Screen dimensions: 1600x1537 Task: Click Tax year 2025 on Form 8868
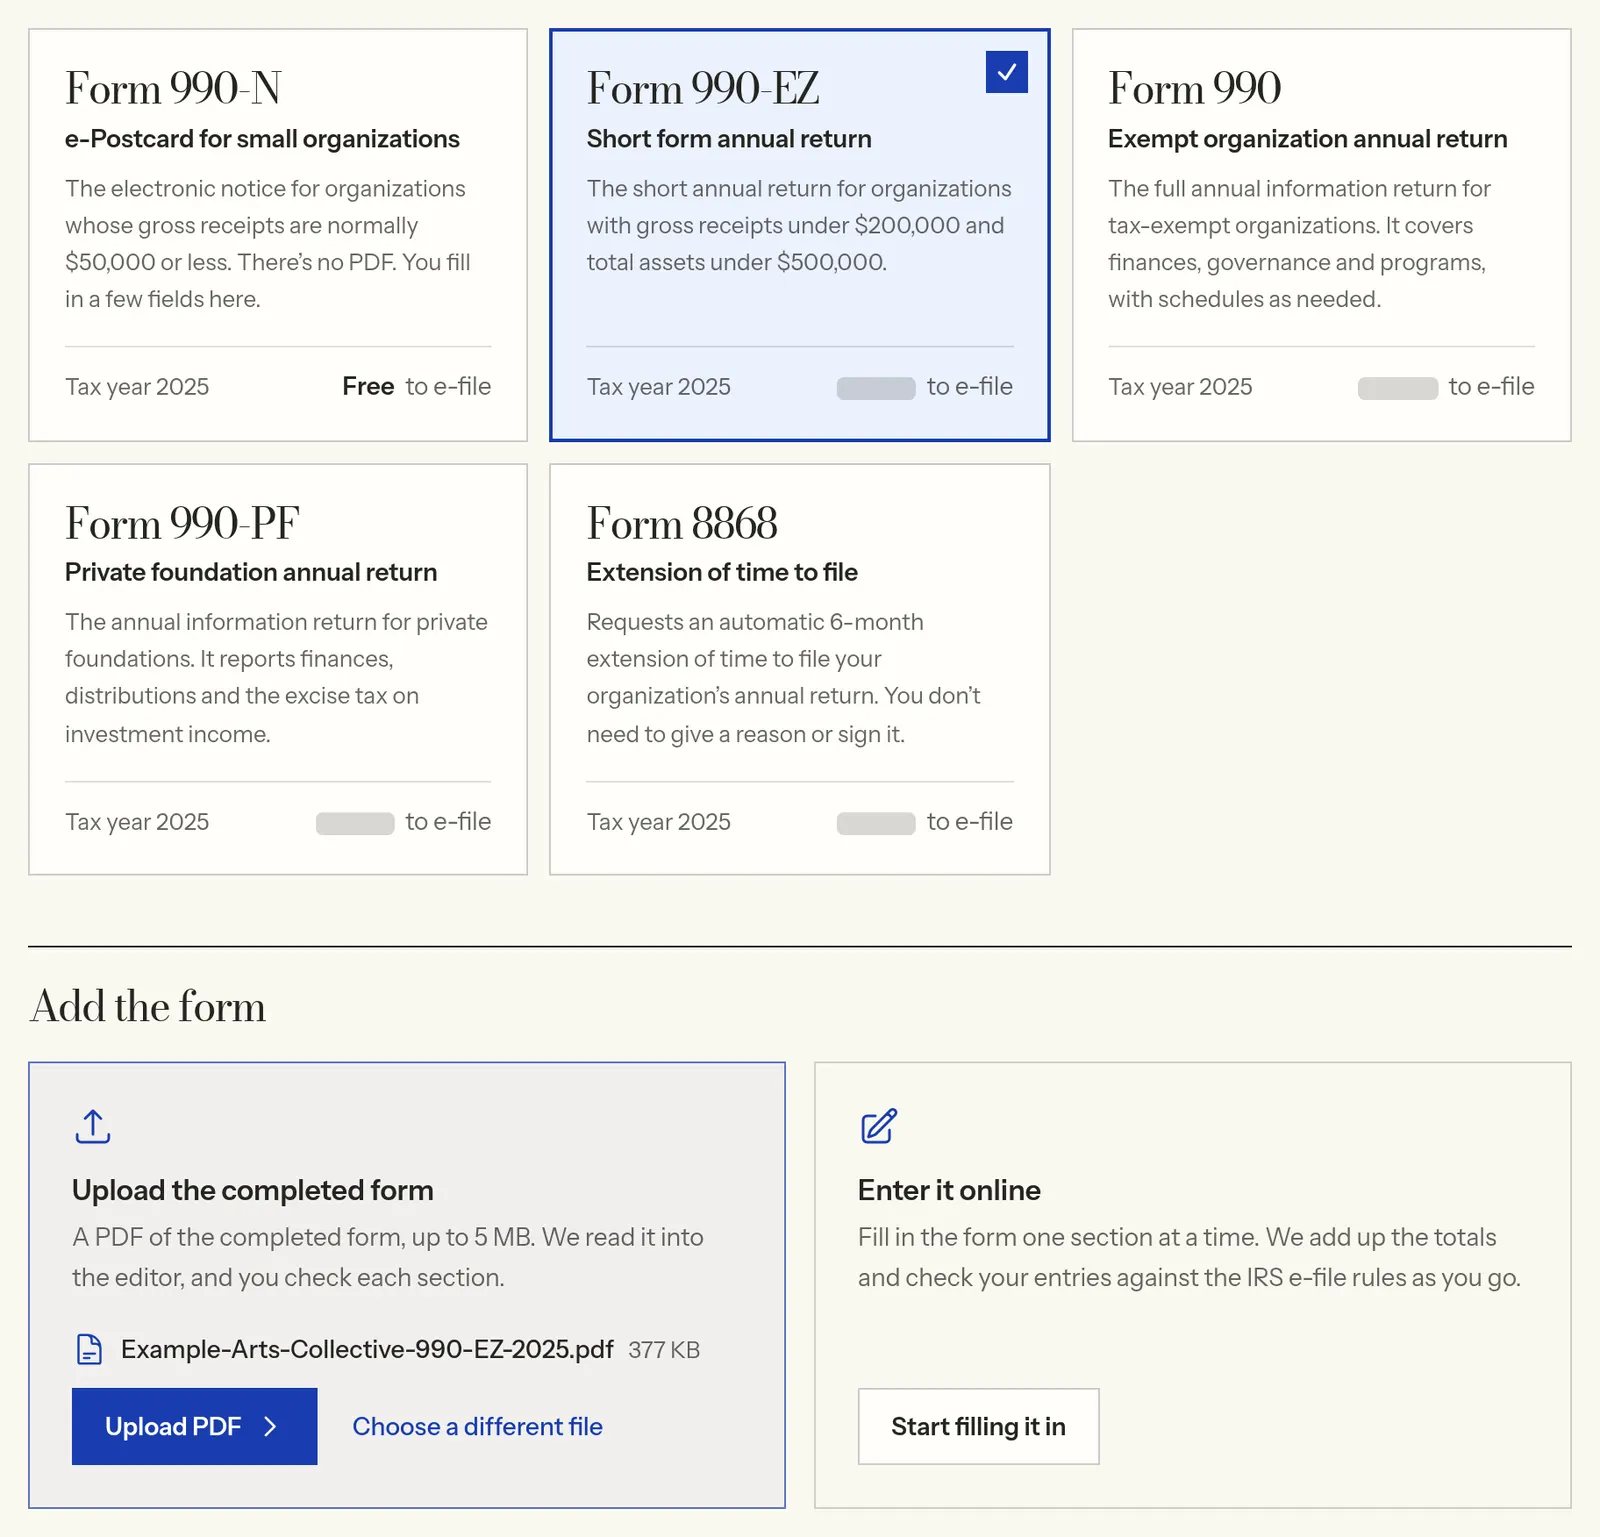659,822
